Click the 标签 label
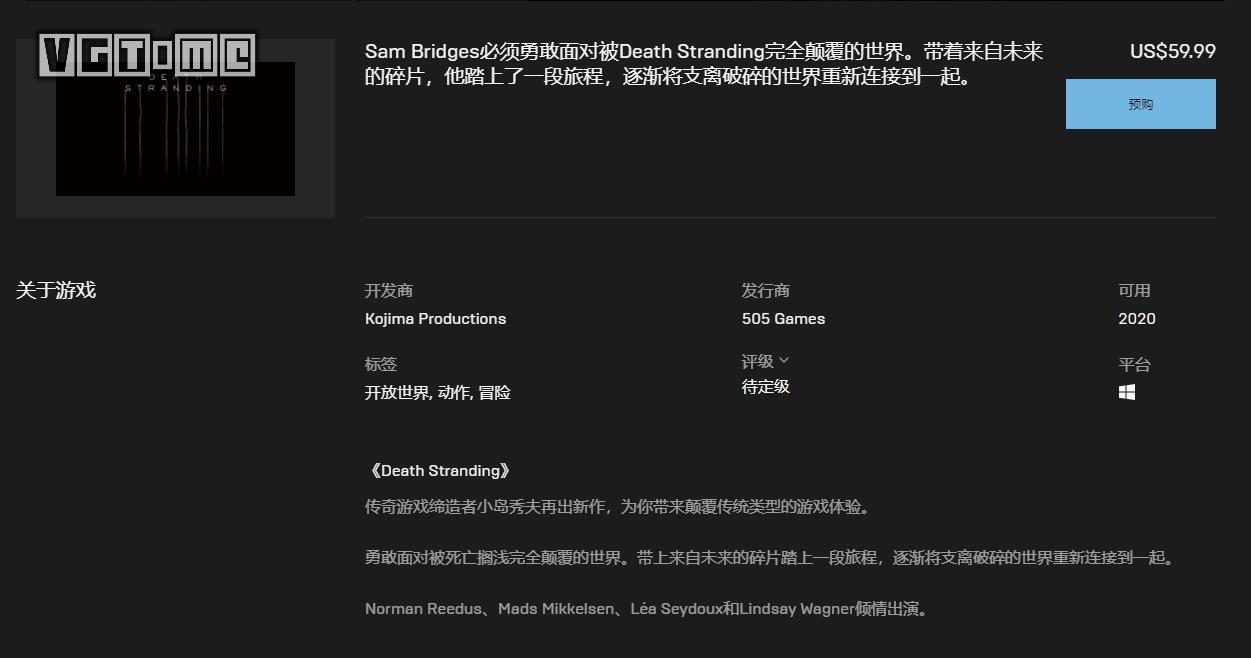The height and width of the screenshot is (658, 1251). tap(381, 365)
